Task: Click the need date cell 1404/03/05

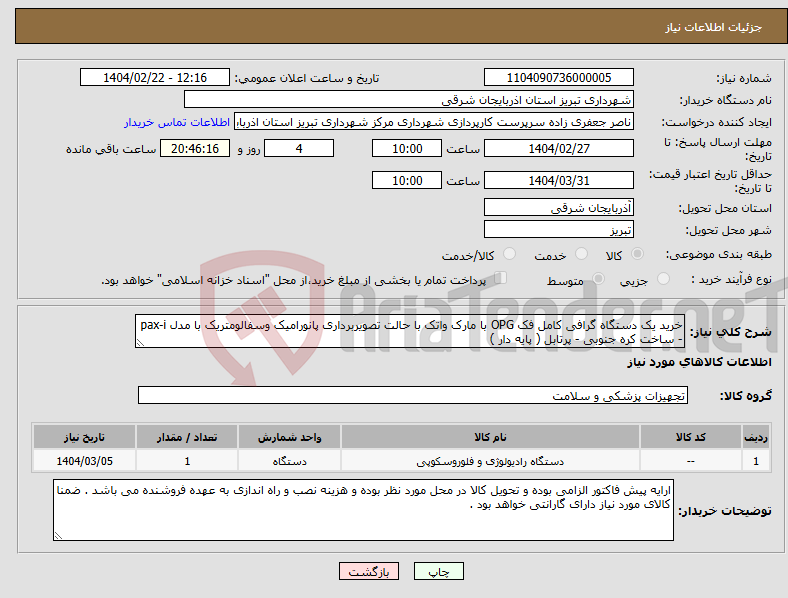Action: pyautogui.click(x=84, y=461)
